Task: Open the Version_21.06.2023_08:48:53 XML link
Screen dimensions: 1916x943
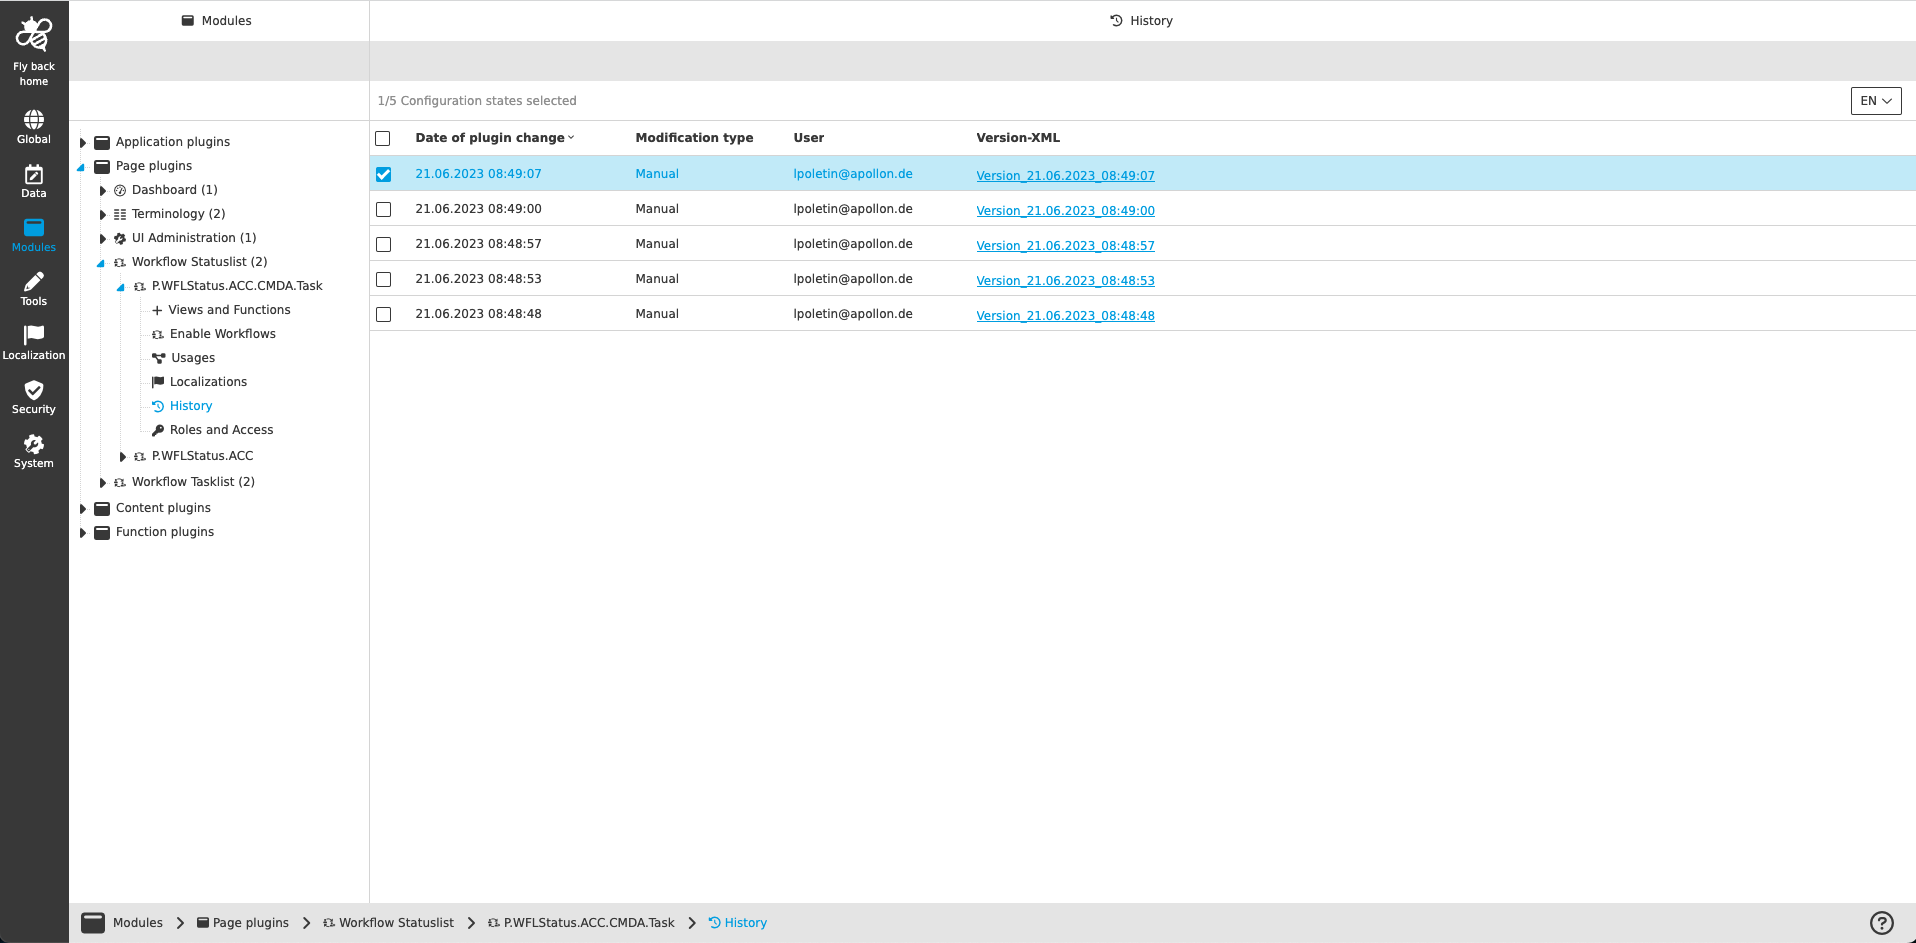Action: [x=1065, y=281]
